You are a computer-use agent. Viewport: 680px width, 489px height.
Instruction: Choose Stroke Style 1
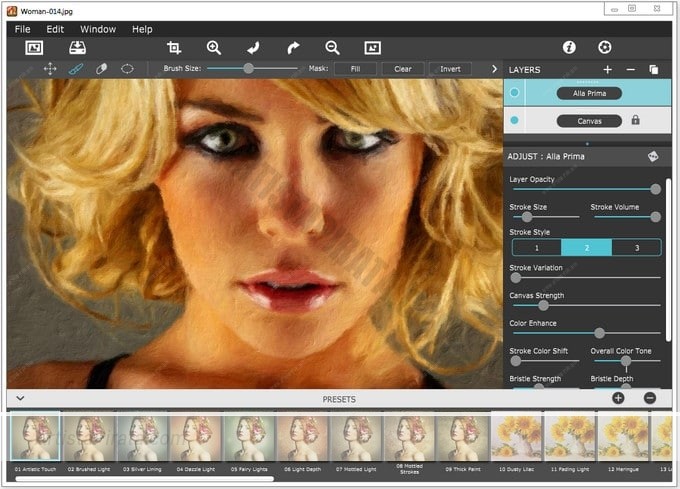(537, 248)
